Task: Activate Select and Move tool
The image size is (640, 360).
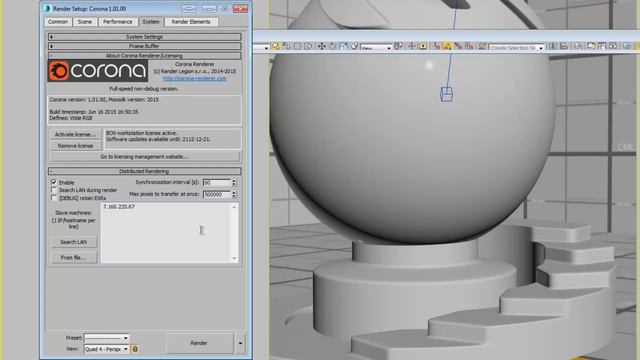Action: click(x=322, y=46)
